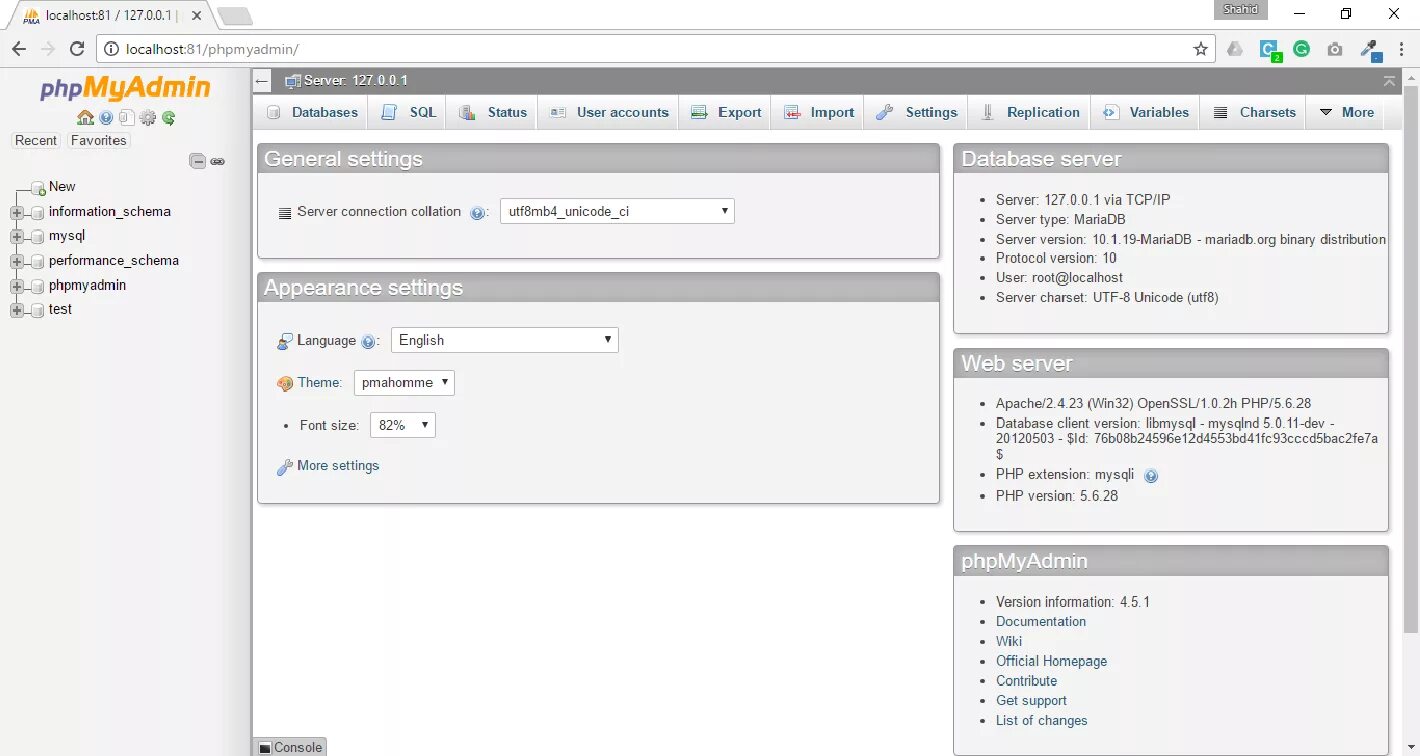Click help icon next to Language

pos(368,342)
